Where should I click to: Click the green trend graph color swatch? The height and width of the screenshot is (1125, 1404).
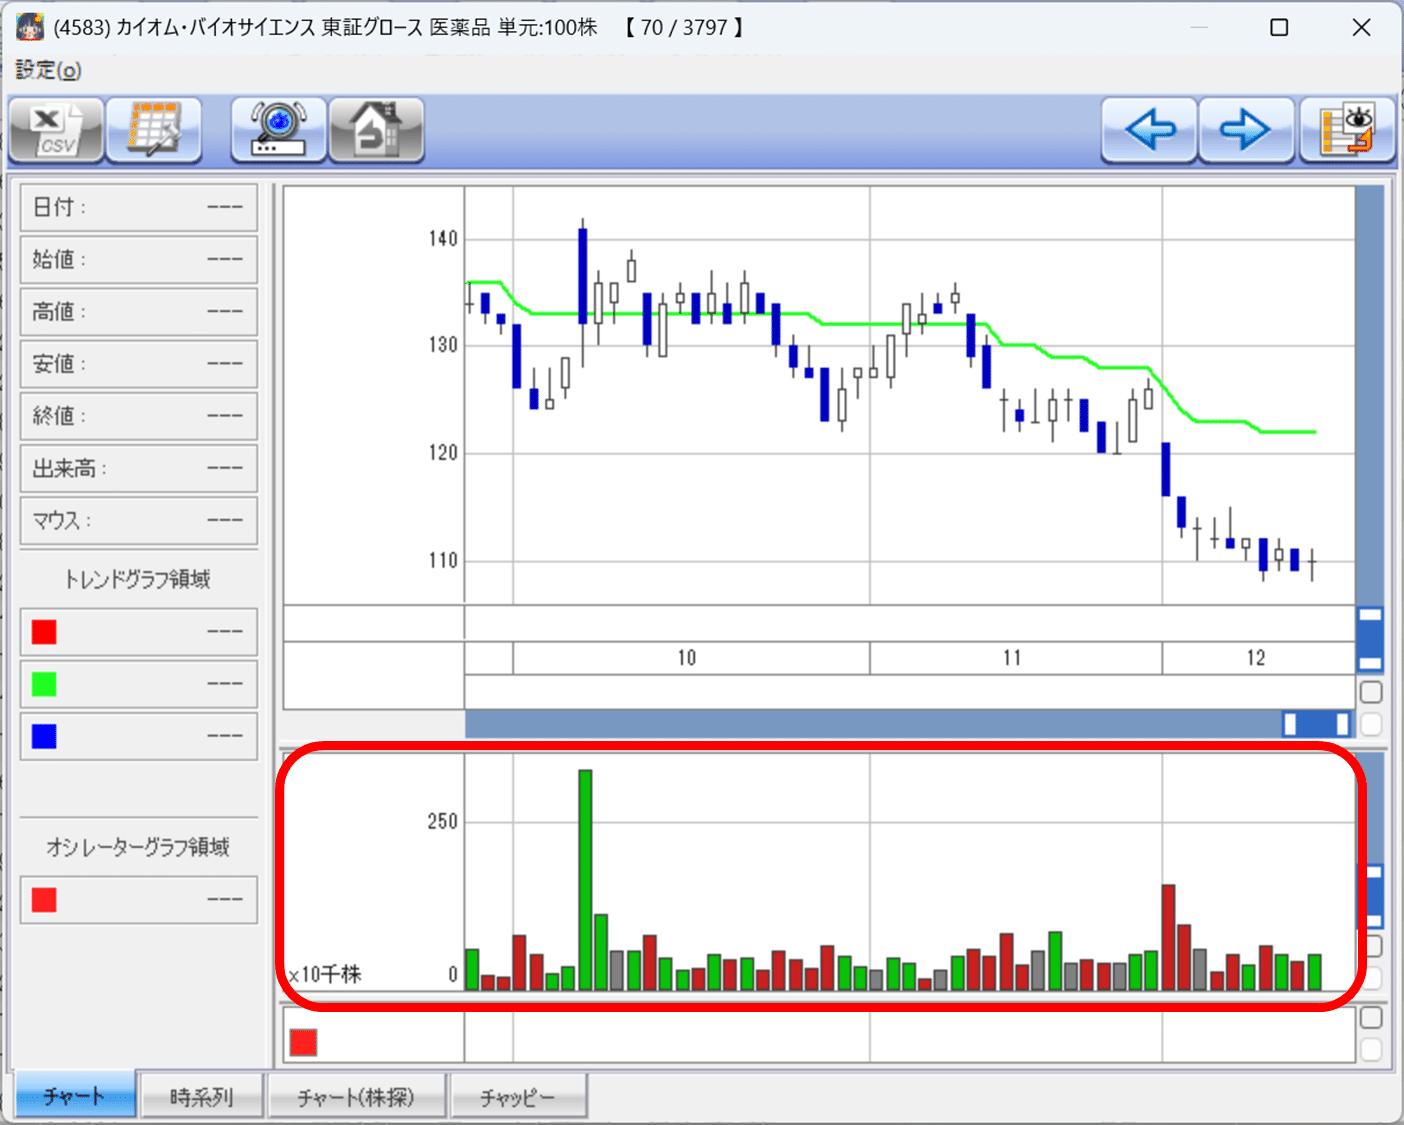44,684
